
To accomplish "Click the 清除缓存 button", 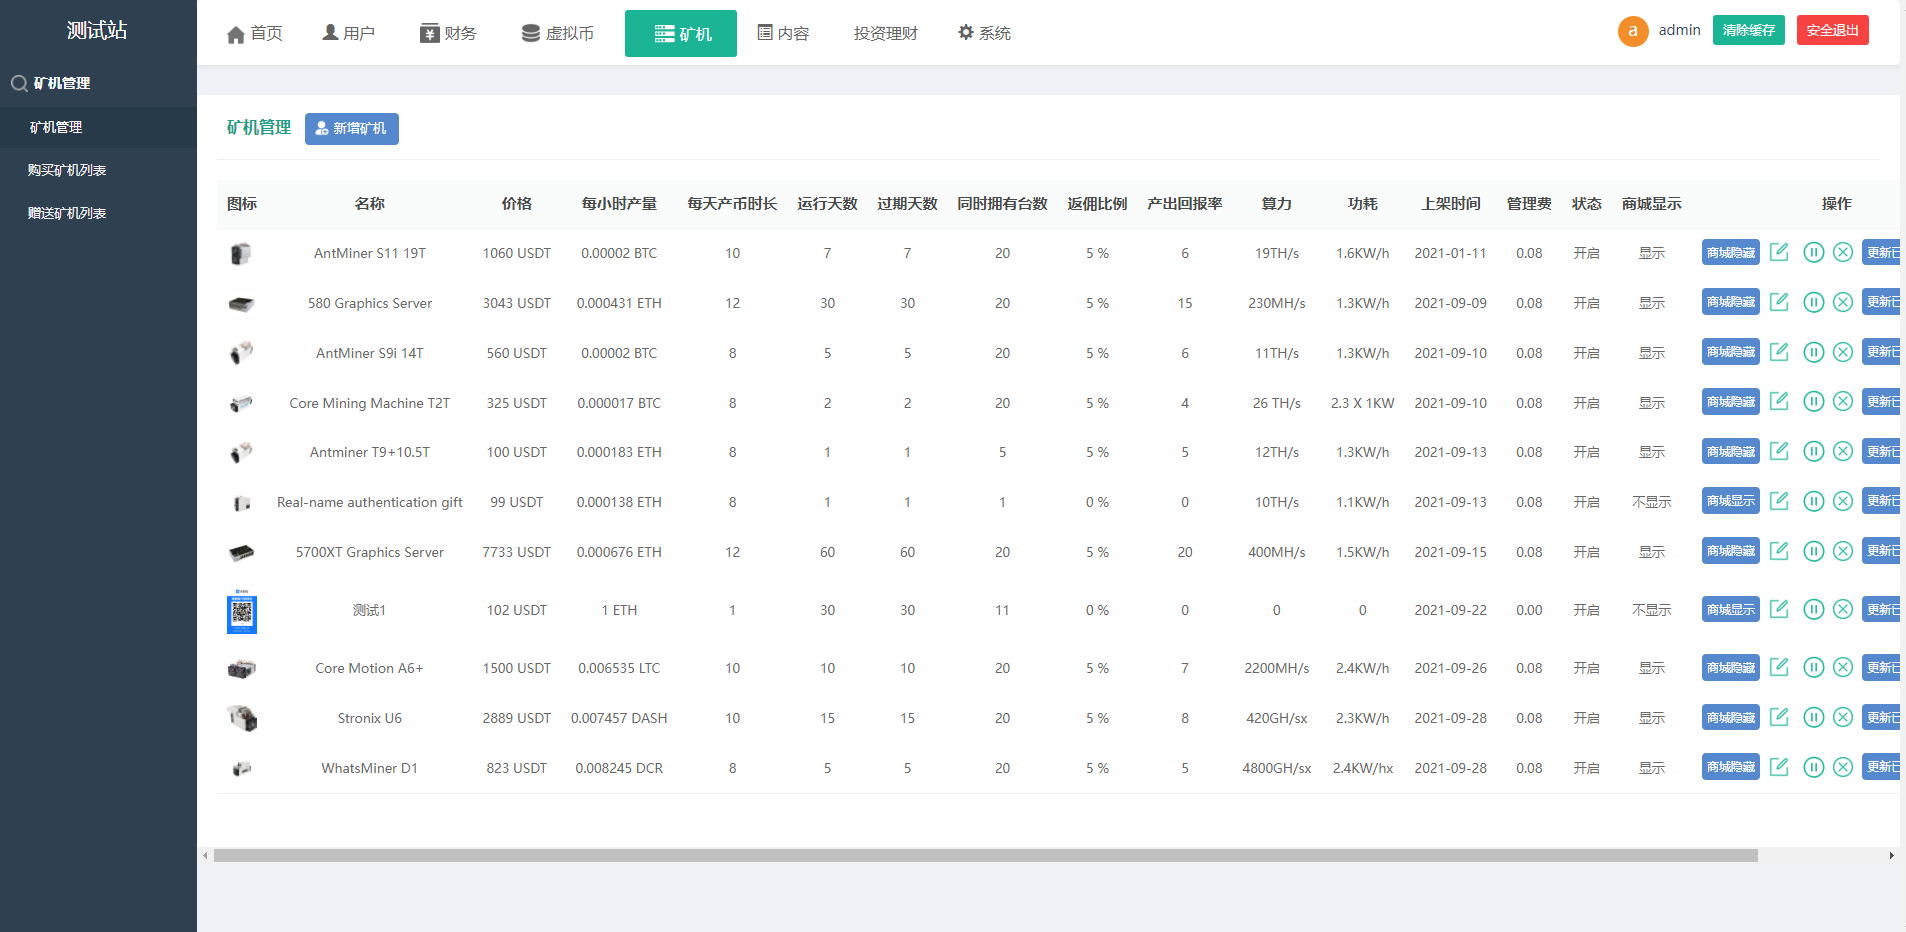I will [1747, 30].
